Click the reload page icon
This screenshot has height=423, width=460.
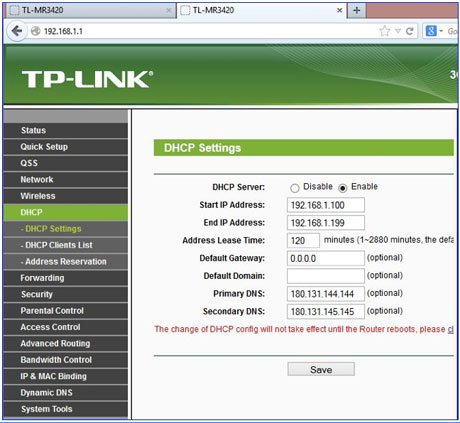[x=410, y=31]
